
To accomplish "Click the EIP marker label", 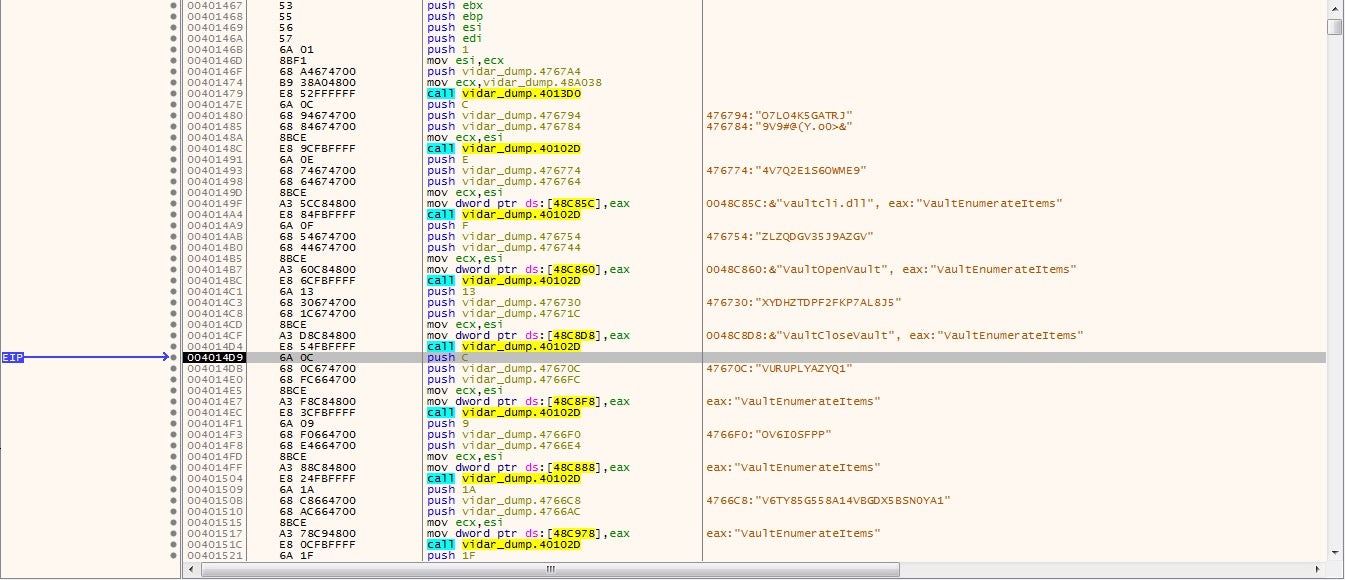I will click(12, 357).
